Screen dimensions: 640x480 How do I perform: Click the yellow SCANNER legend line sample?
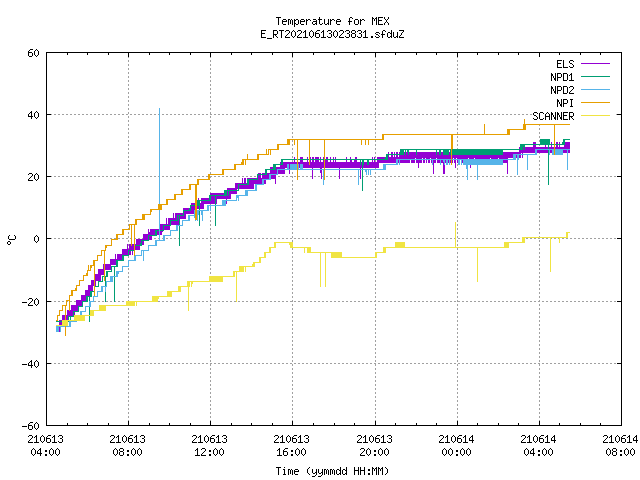point(595,116)
